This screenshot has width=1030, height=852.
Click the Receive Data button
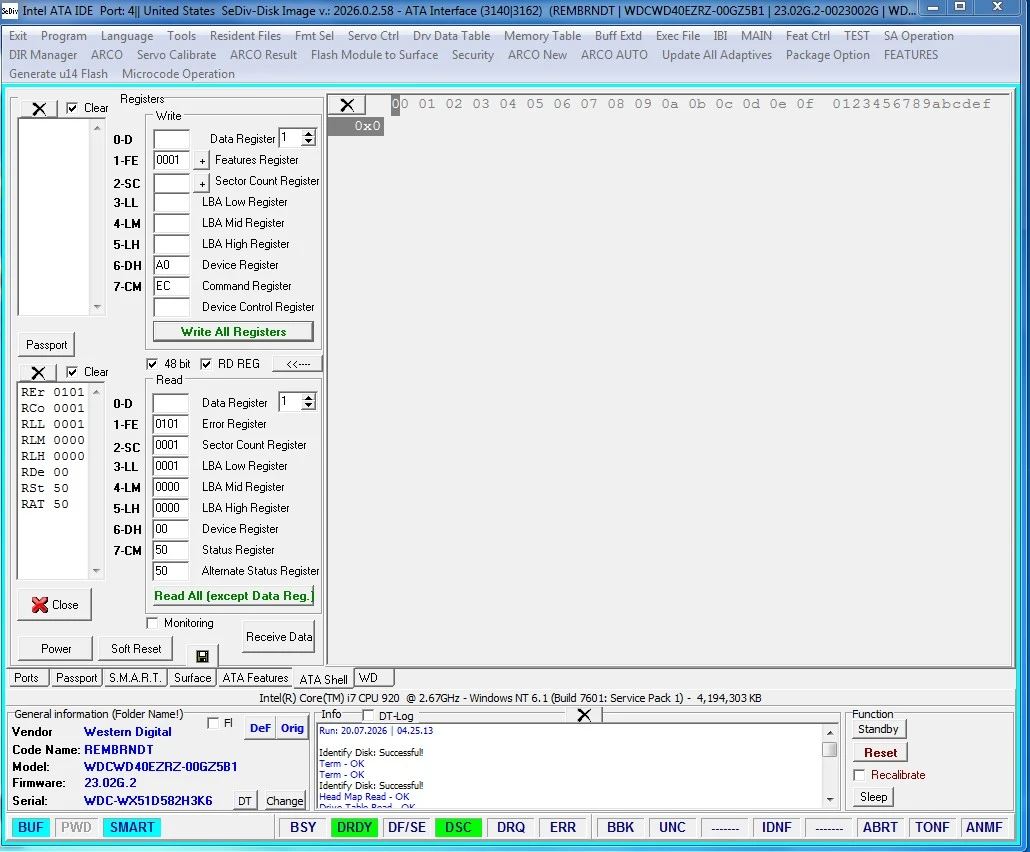[x=279, y=637]
